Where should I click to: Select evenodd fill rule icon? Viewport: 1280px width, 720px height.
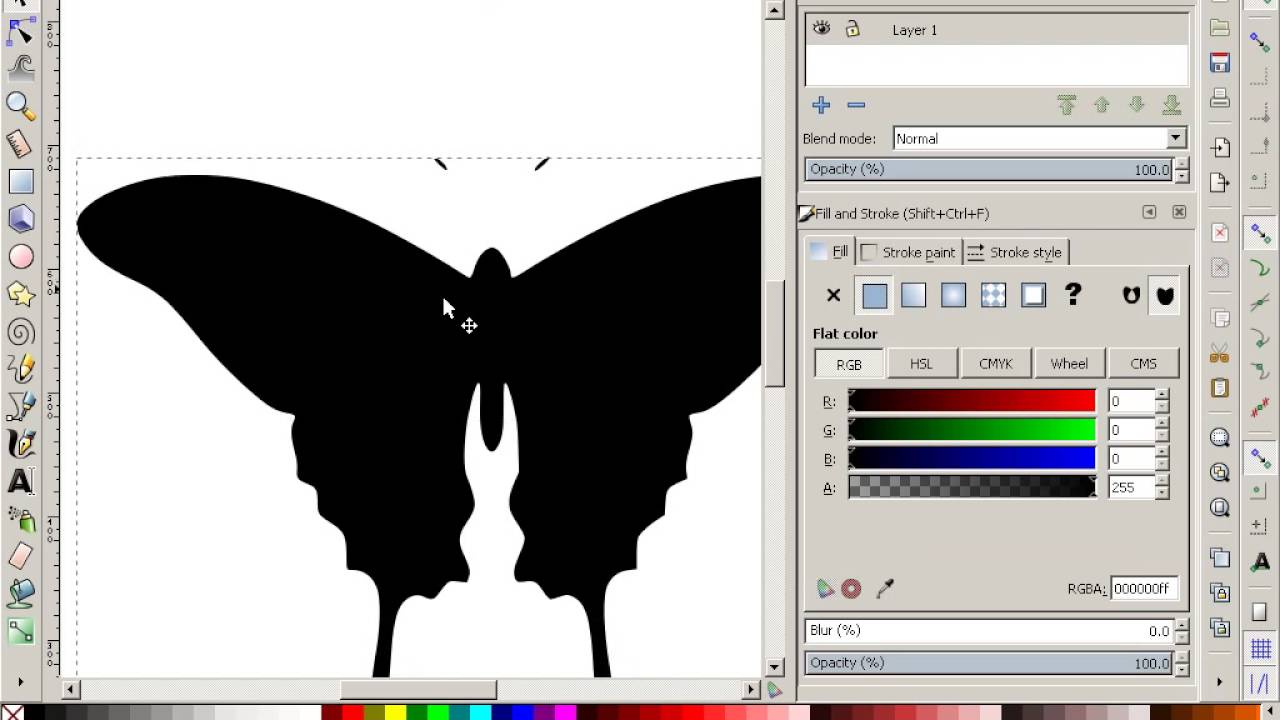1131,295
